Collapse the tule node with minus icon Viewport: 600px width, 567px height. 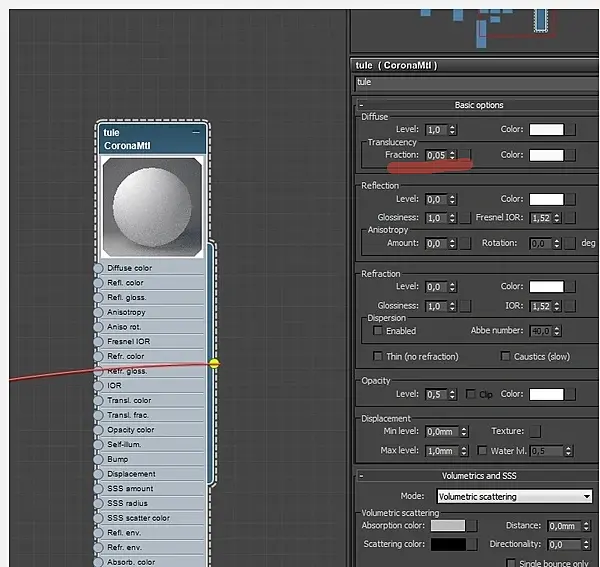pyautogui.click(x=196, y=132)
